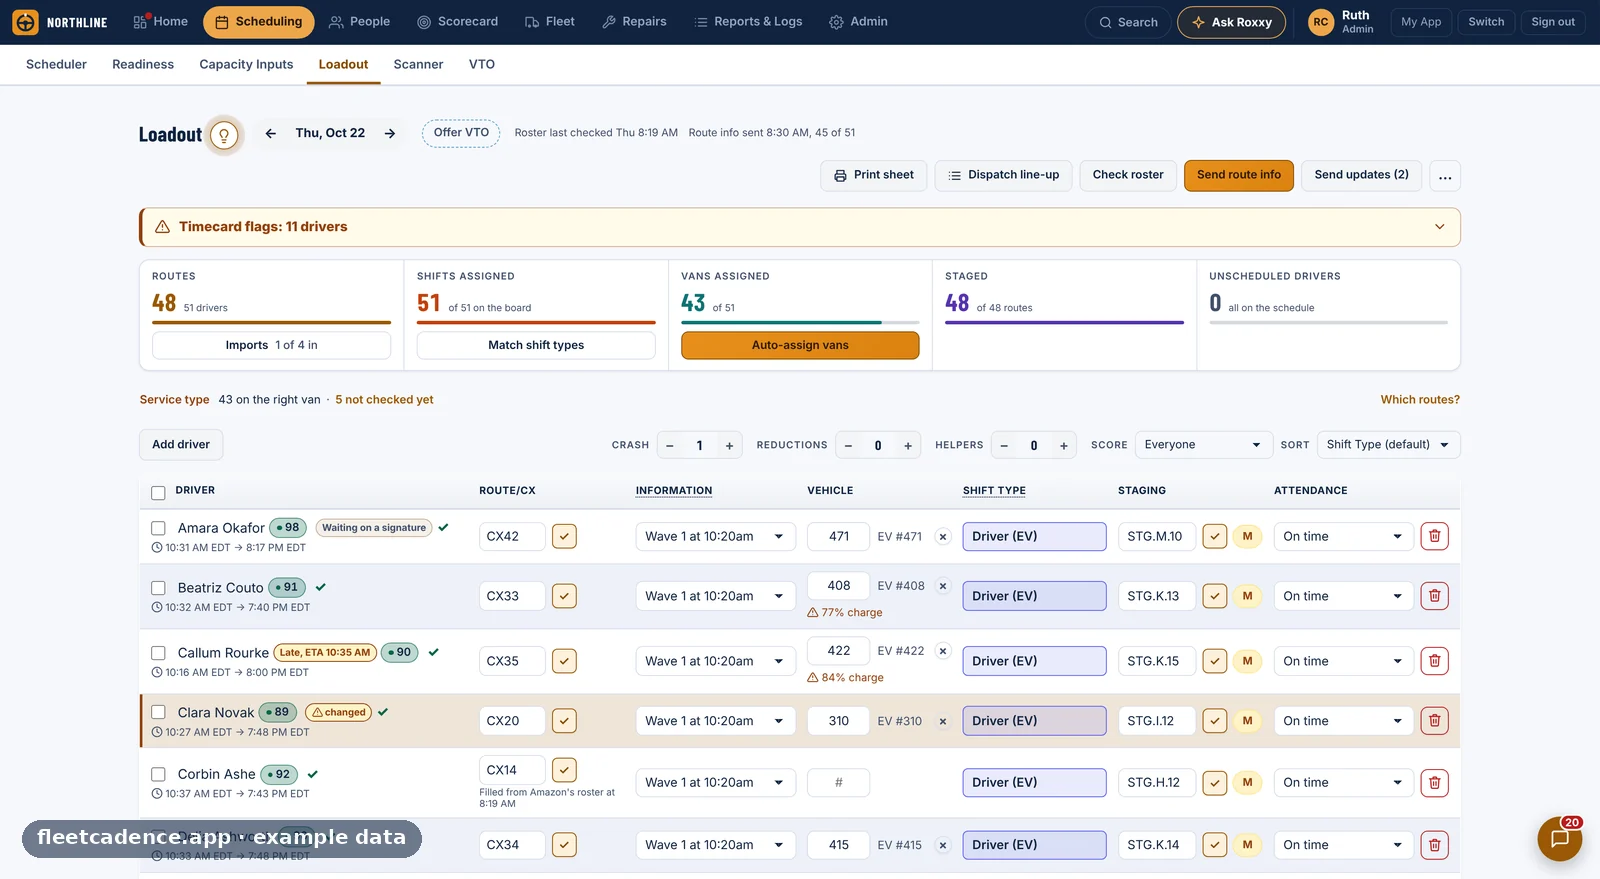Go to previous day with left arrow
Viewport: 1600px width, 879px height.
[x=270, y=133]
